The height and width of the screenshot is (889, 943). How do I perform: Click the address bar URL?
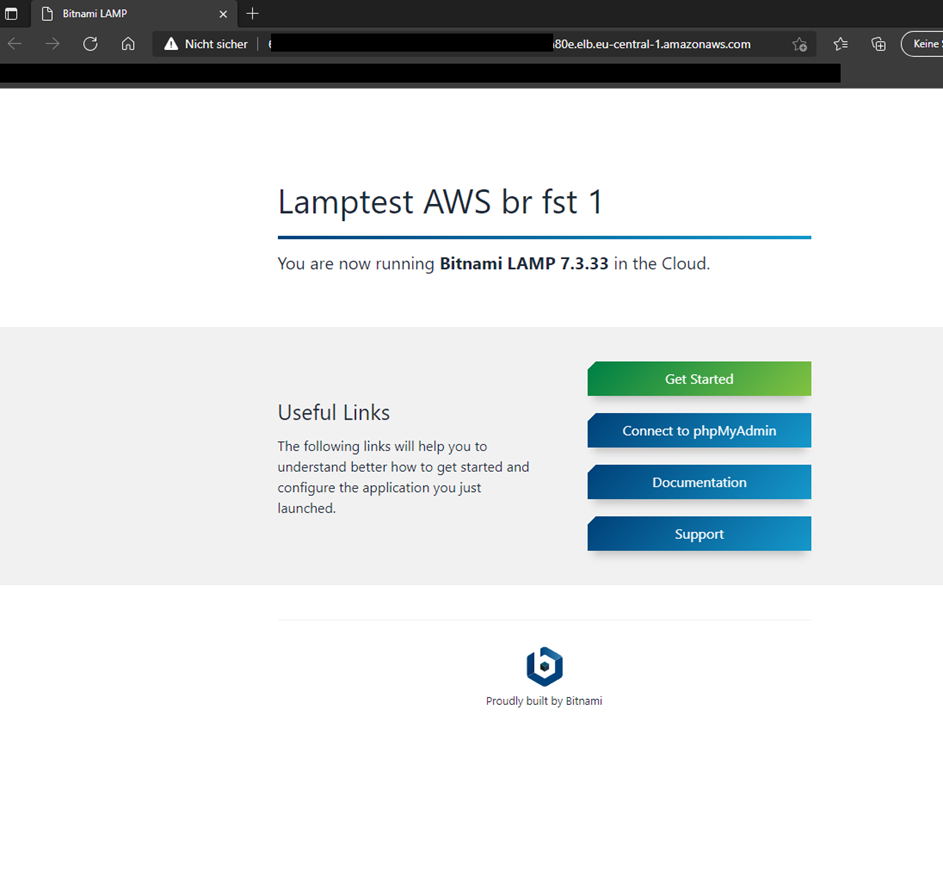click(510, 44)
